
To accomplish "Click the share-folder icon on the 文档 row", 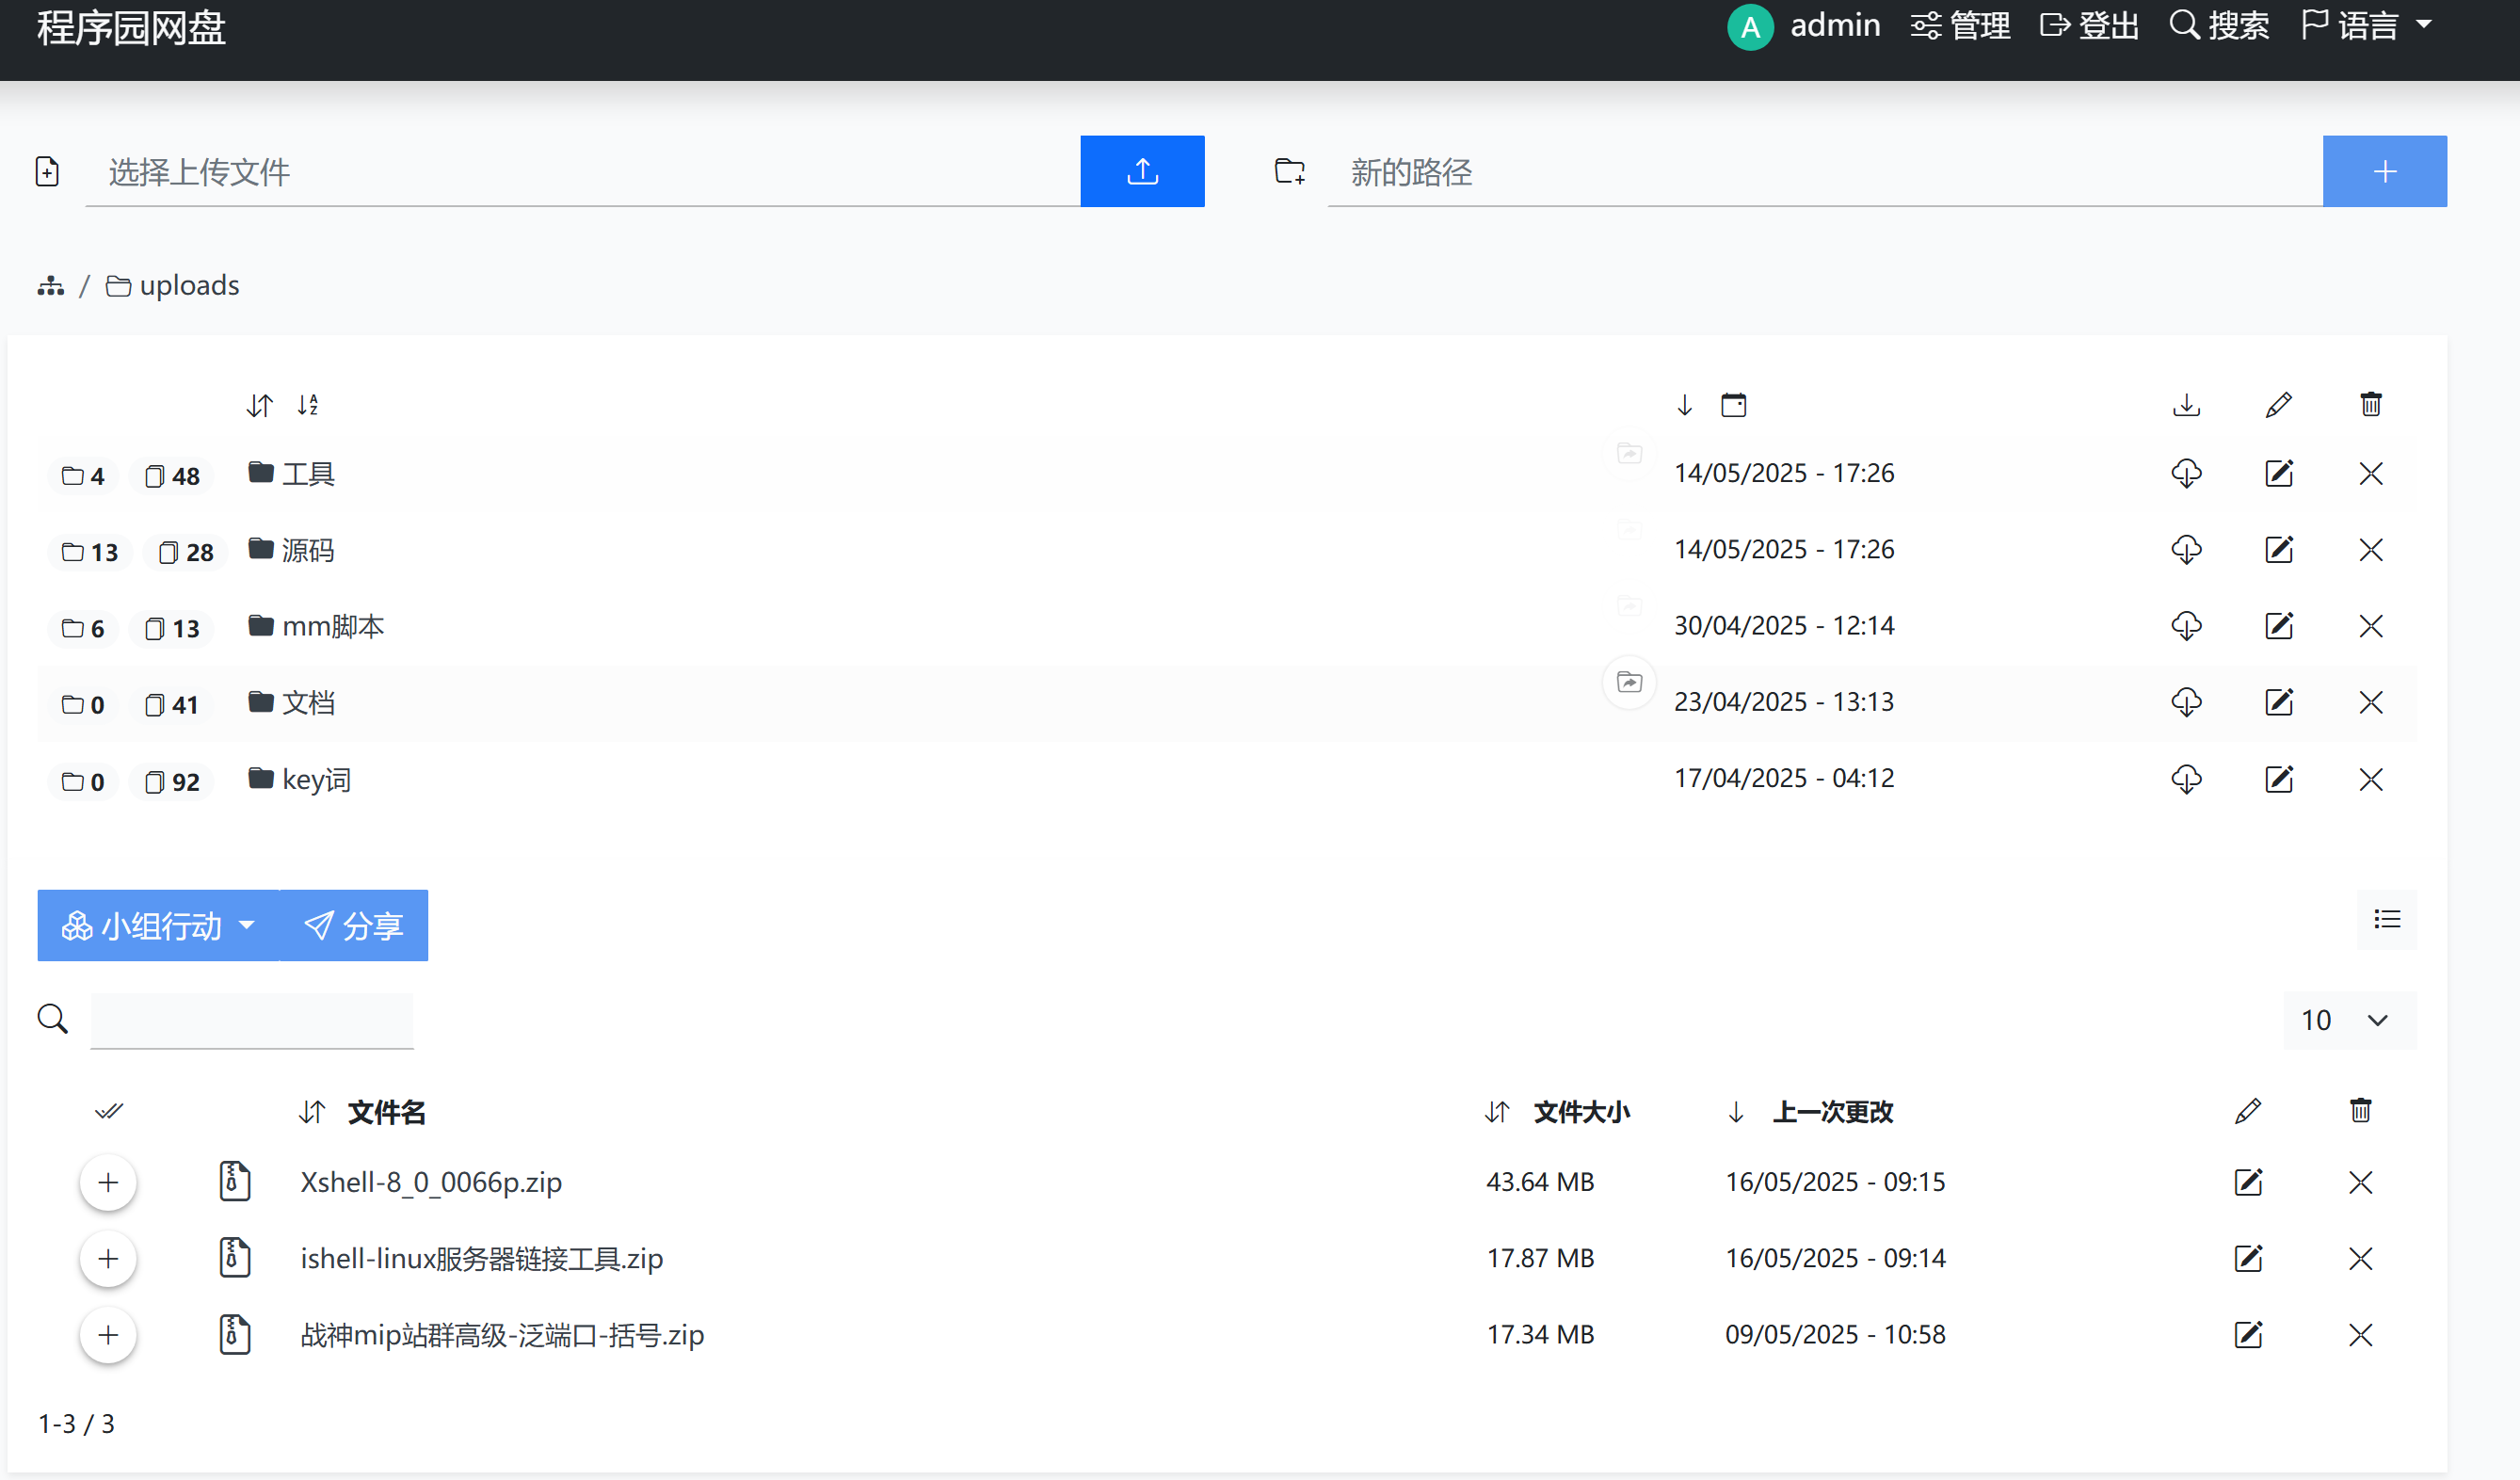I will (x=1629, y=682).
